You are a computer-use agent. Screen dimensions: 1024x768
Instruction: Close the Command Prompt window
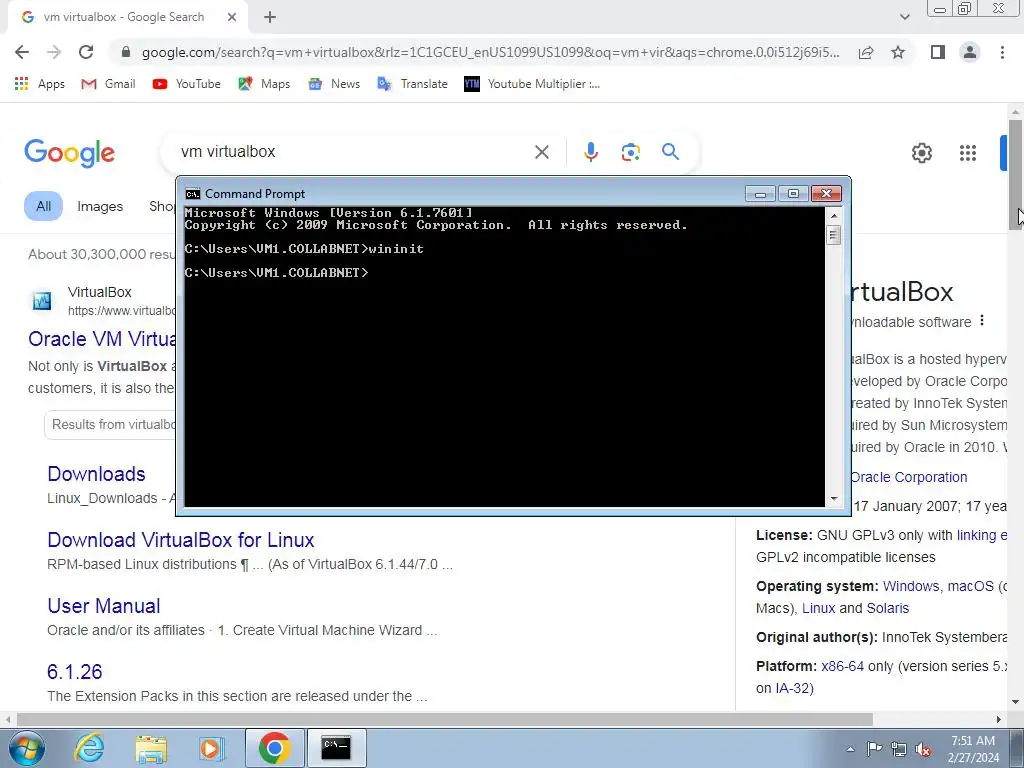[x=826, y=194]
